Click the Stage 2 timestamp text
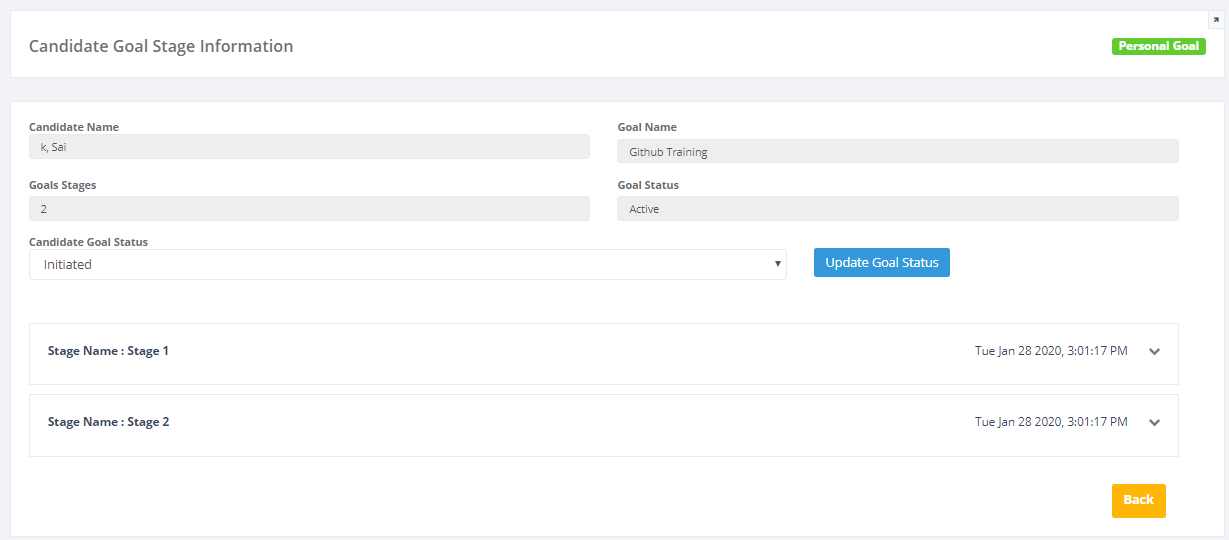Viewport: 1229px width, 540px height. pyautogui.click(x=1050, y=422)
